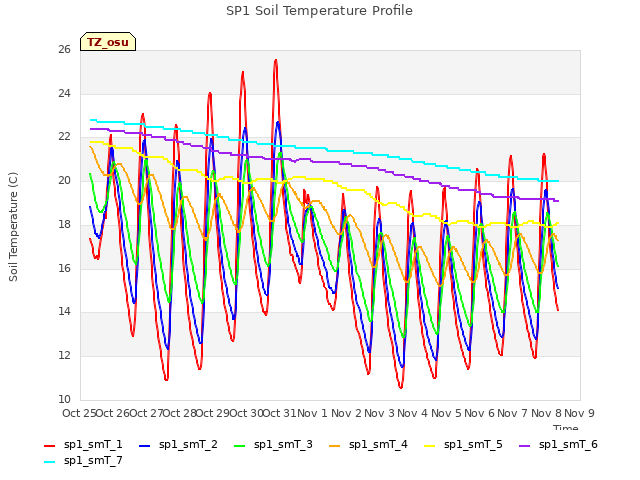
Task: Toggle sp1_smT_6 legend entry
Action: point(558,444)
